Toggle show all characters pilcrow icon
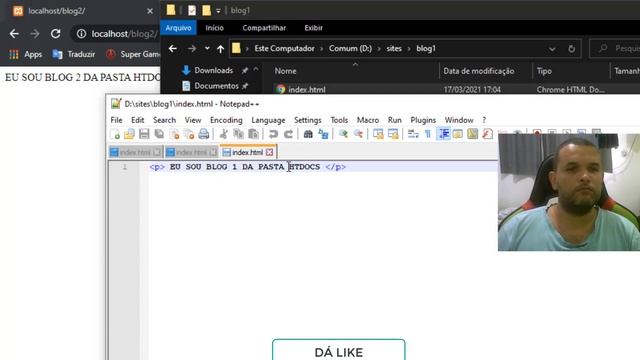Screen dimensions: 640x360 coord(428,134)
